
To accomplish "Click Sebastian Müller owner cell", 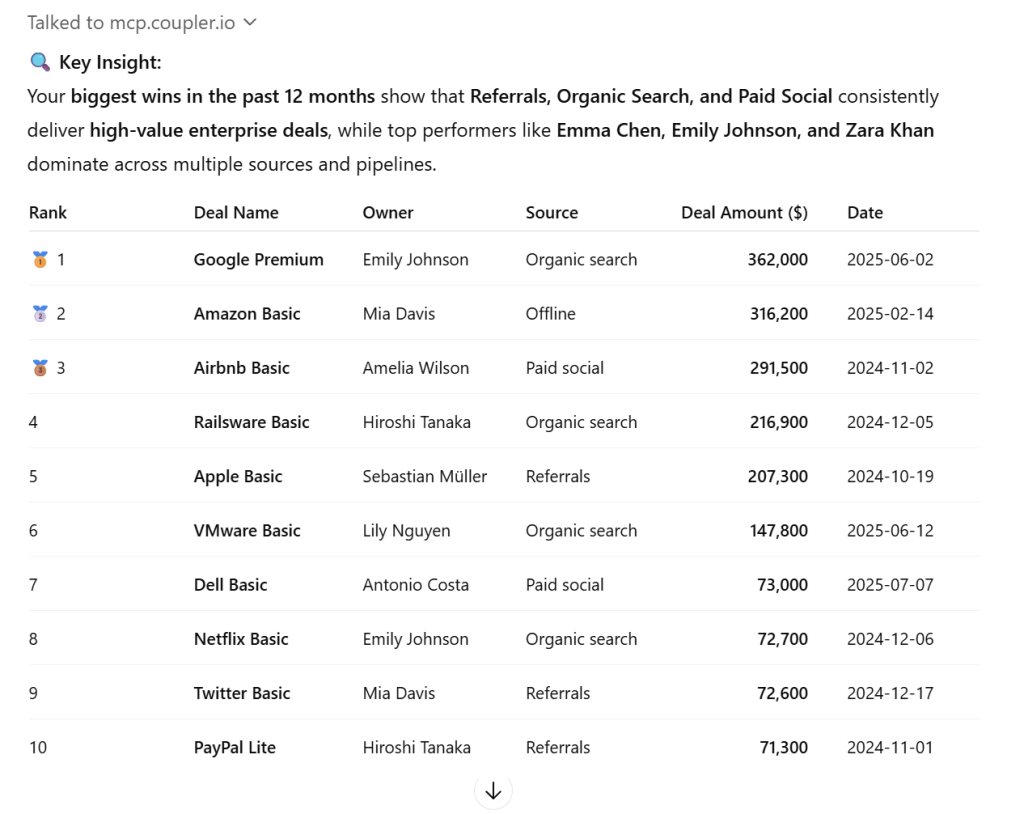I will tap(424, 476).
